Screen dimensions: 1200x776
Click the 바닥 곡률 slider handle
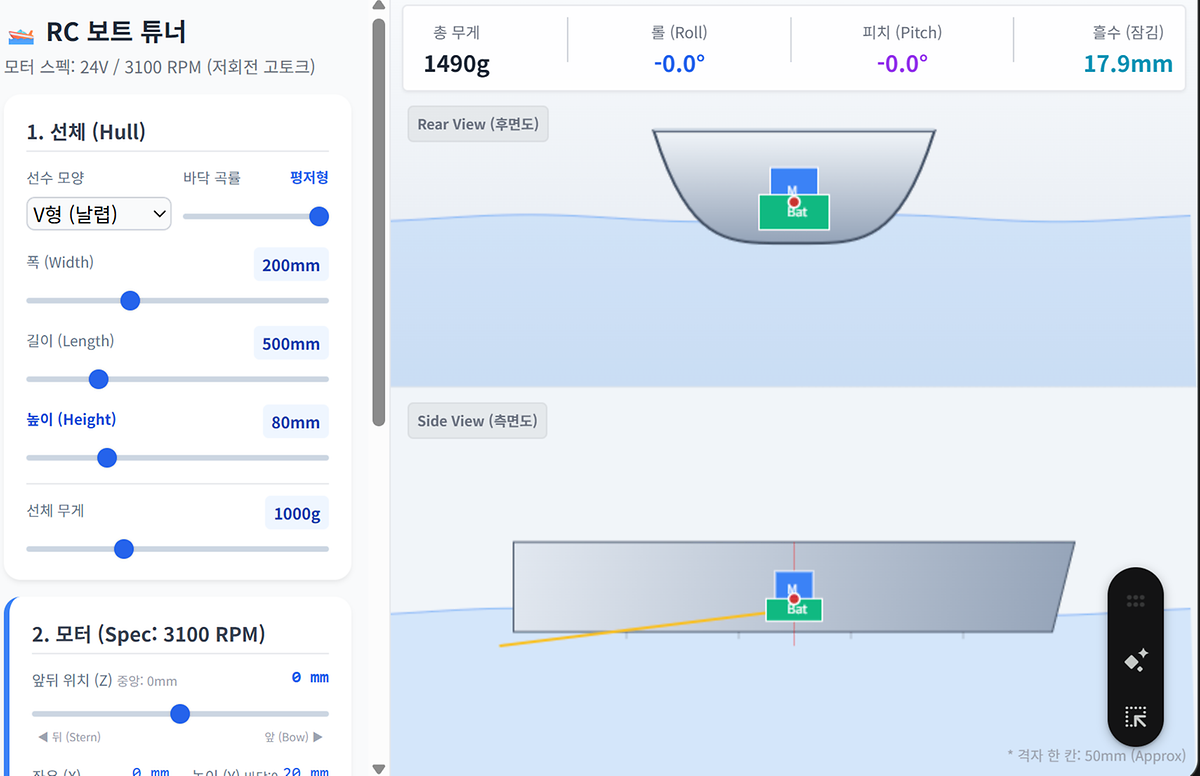tap(319, 216)
